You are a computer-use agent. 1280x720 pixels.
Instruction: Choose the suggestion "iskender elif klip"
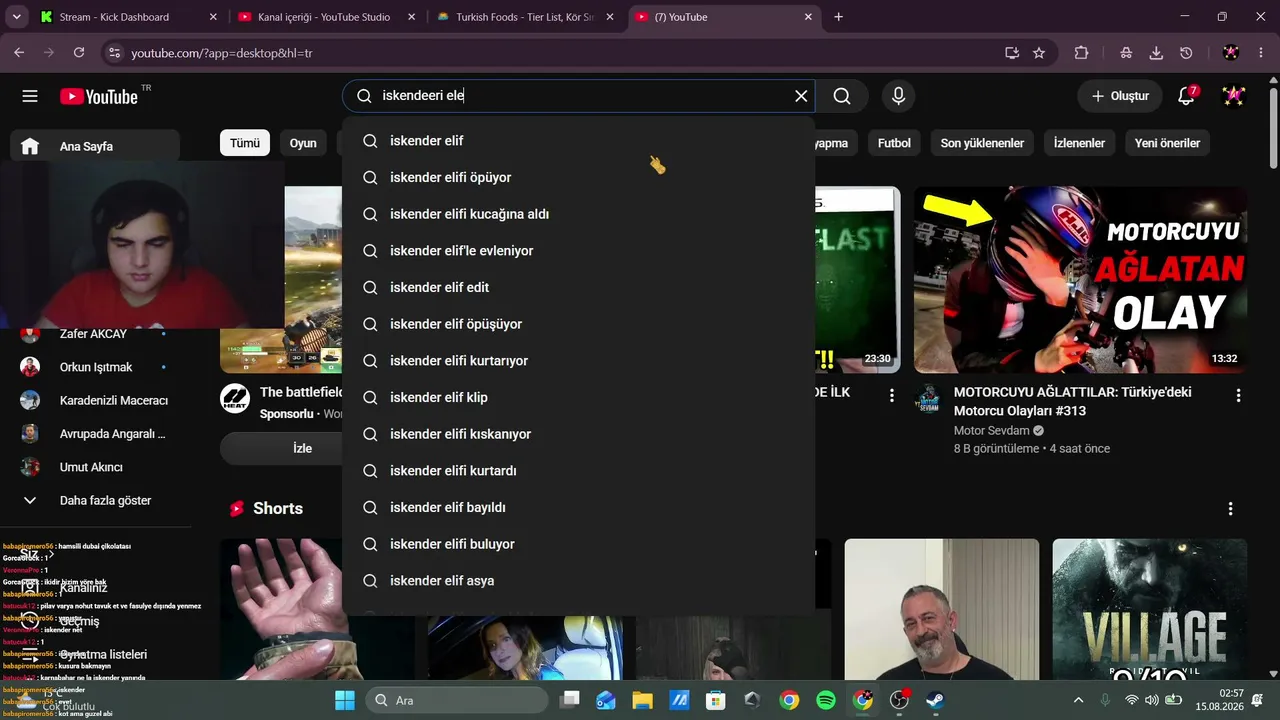pyautogui.click(x=578, y=397)
